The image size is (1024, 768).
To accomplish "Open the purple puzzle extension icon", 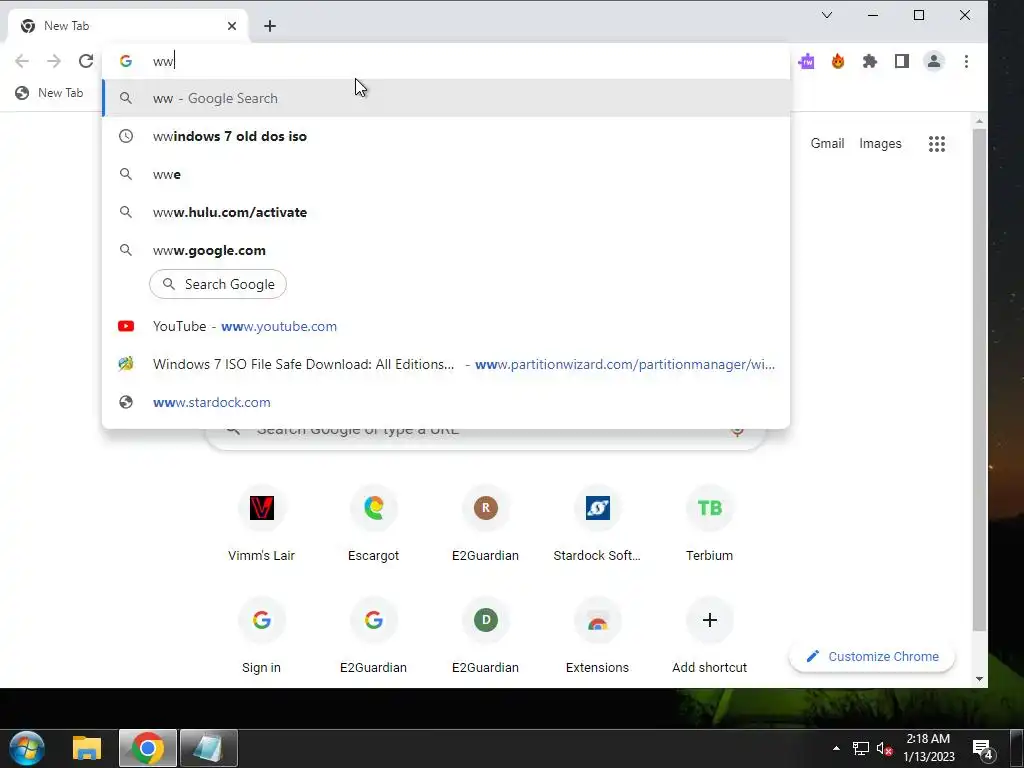I will click(x=807, y=61).
